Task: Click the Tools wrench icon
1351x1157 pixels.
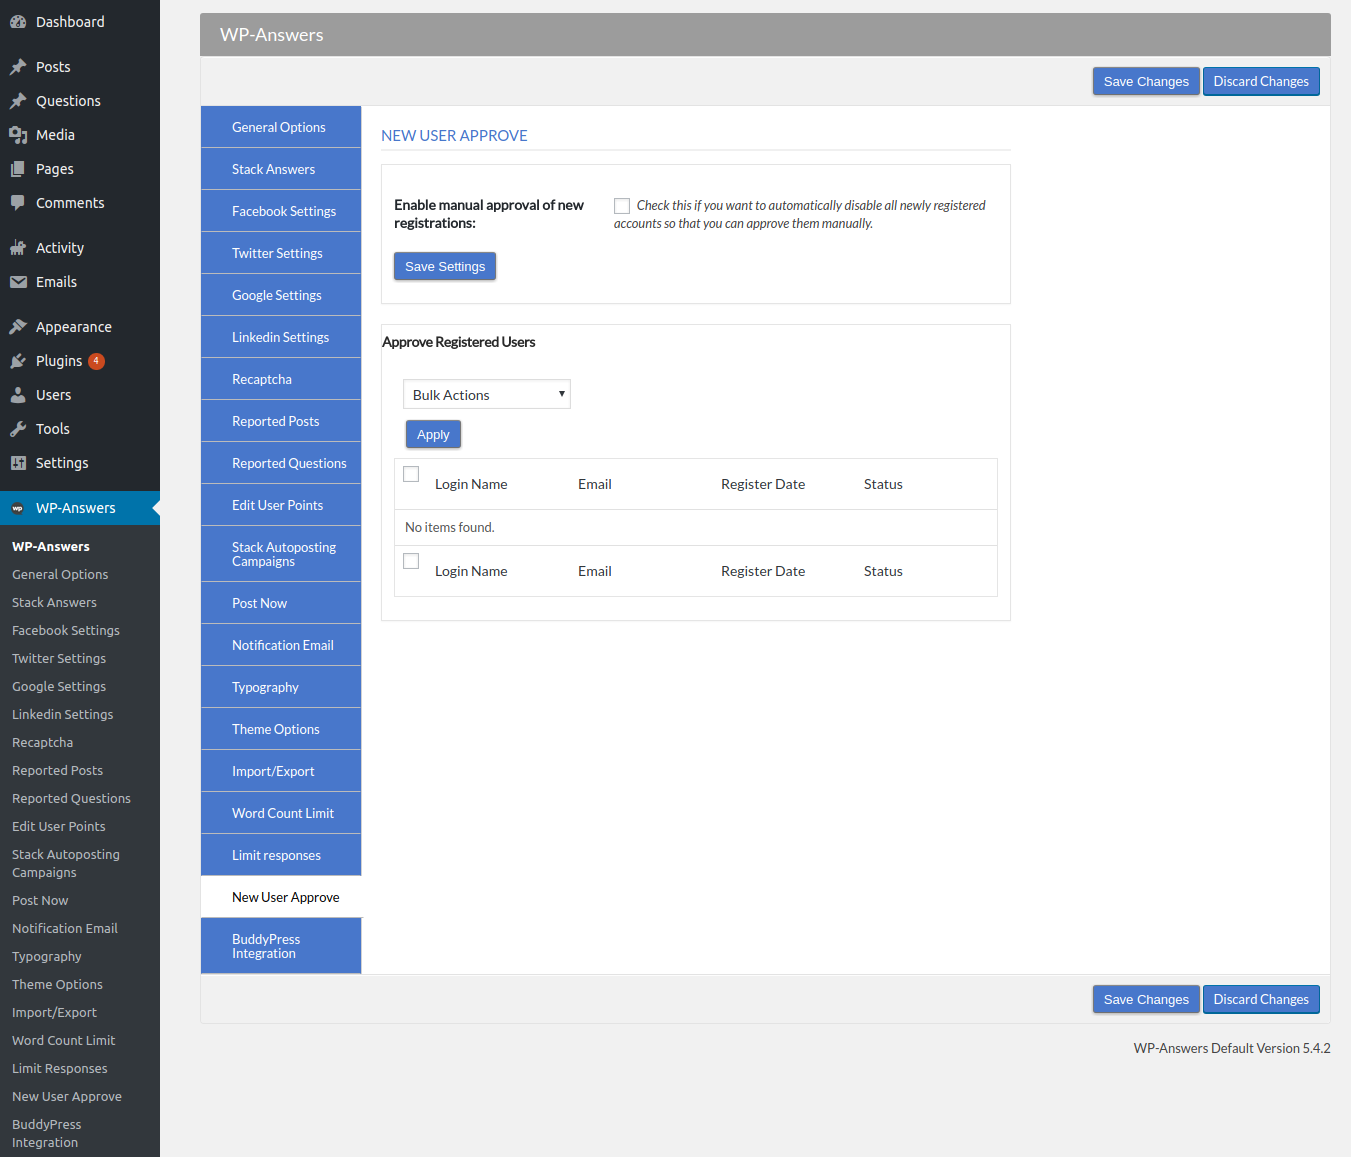Action: (x=18, y=429)
